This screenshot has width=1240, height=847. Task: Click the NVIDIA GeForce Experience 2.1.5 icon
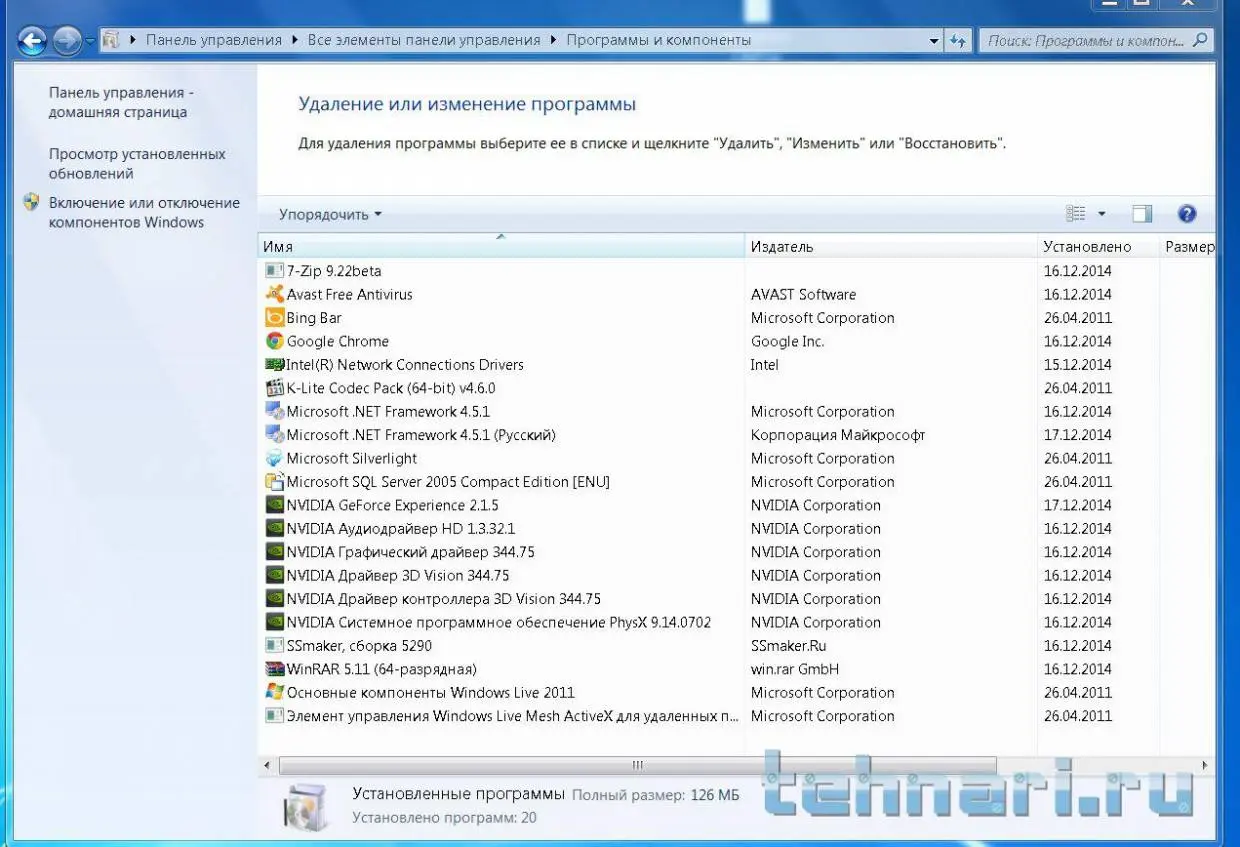274,505
